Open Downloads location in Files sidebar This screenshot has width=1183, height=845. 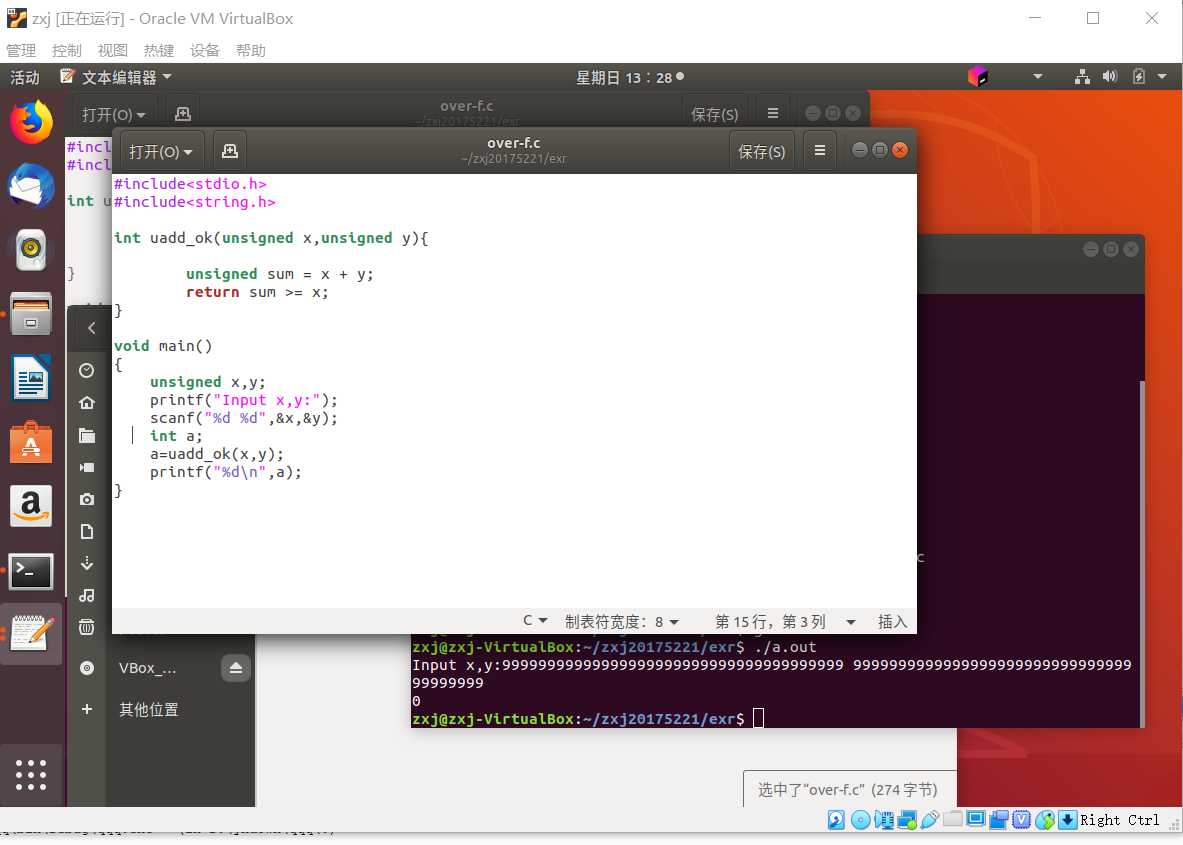tap(87, 564)
